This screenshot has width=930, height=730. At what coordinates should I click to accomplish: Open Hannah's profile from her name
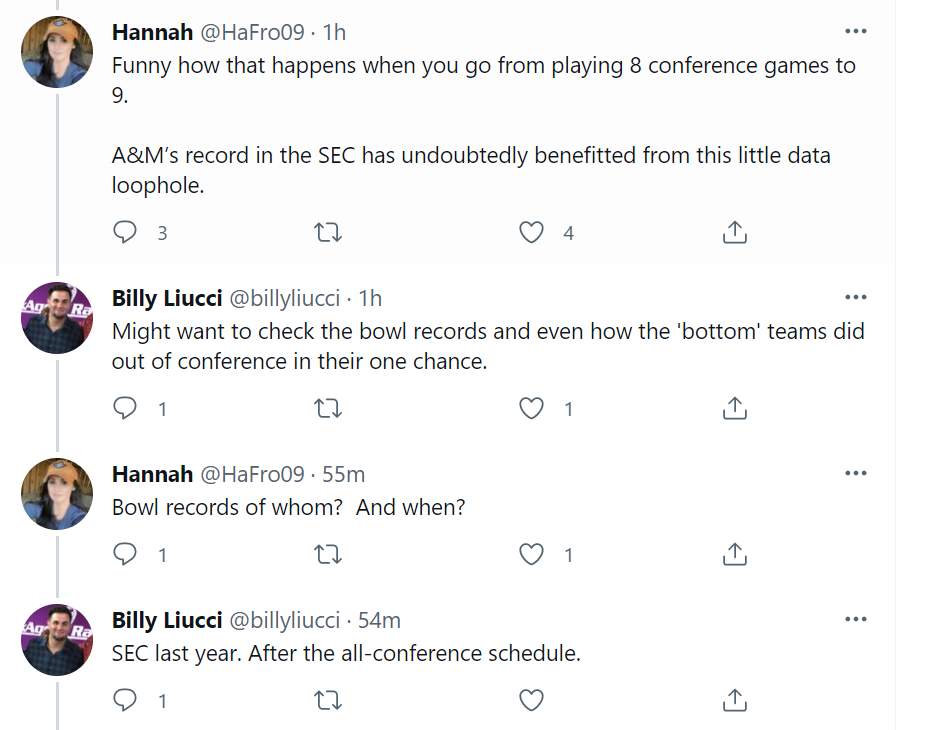152,32
